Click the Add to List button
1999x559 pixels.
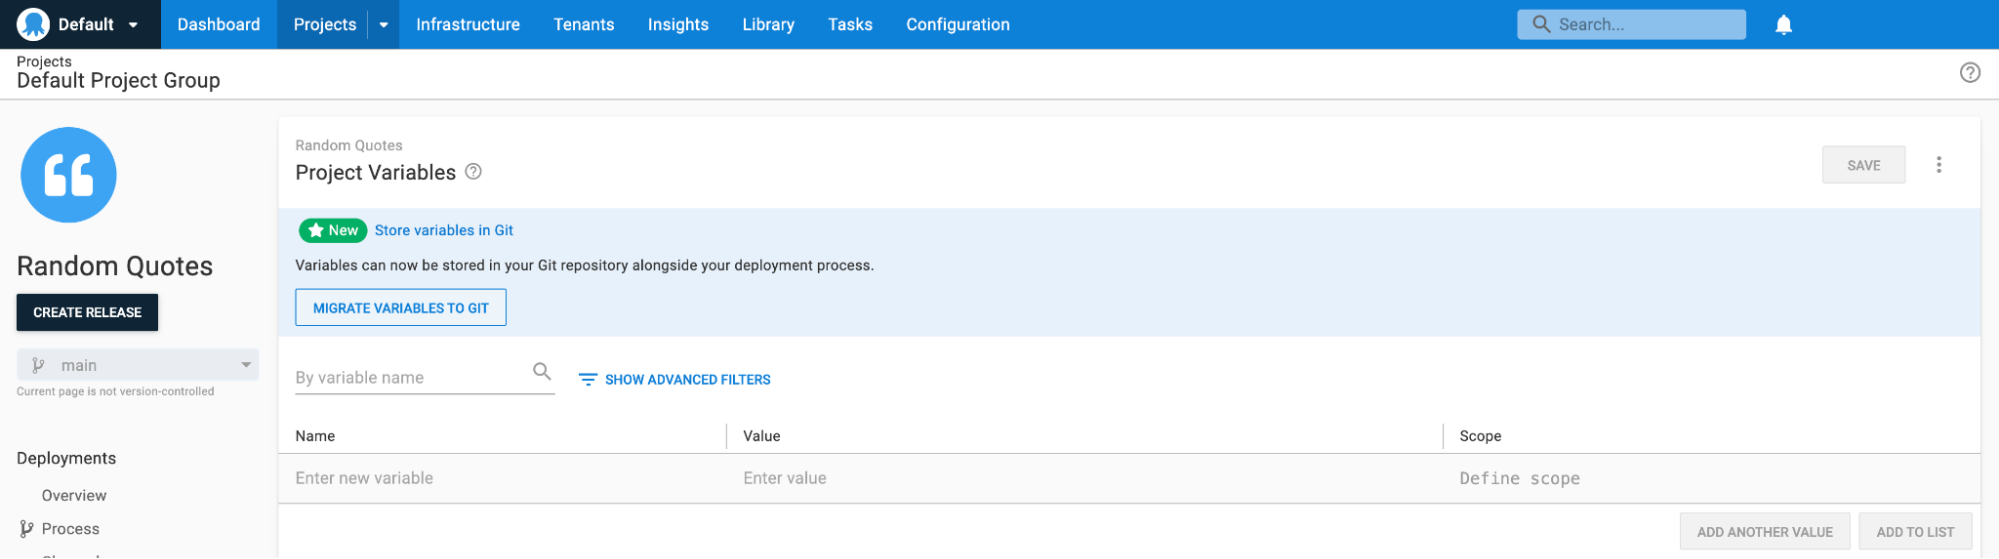[1915, 532]
